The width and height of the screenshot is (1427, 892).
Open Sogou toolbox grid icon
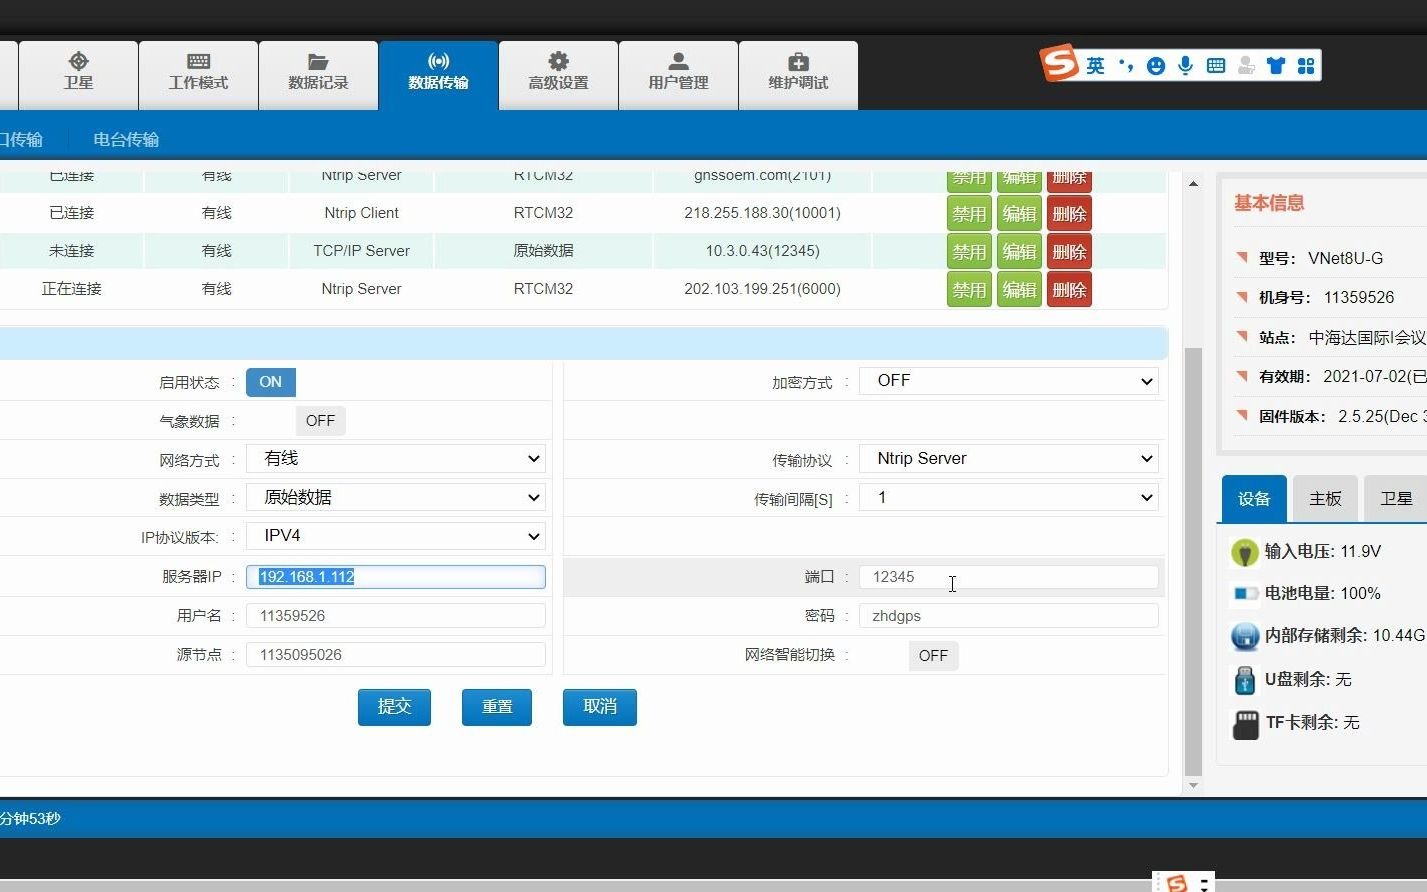point(1306,66)
